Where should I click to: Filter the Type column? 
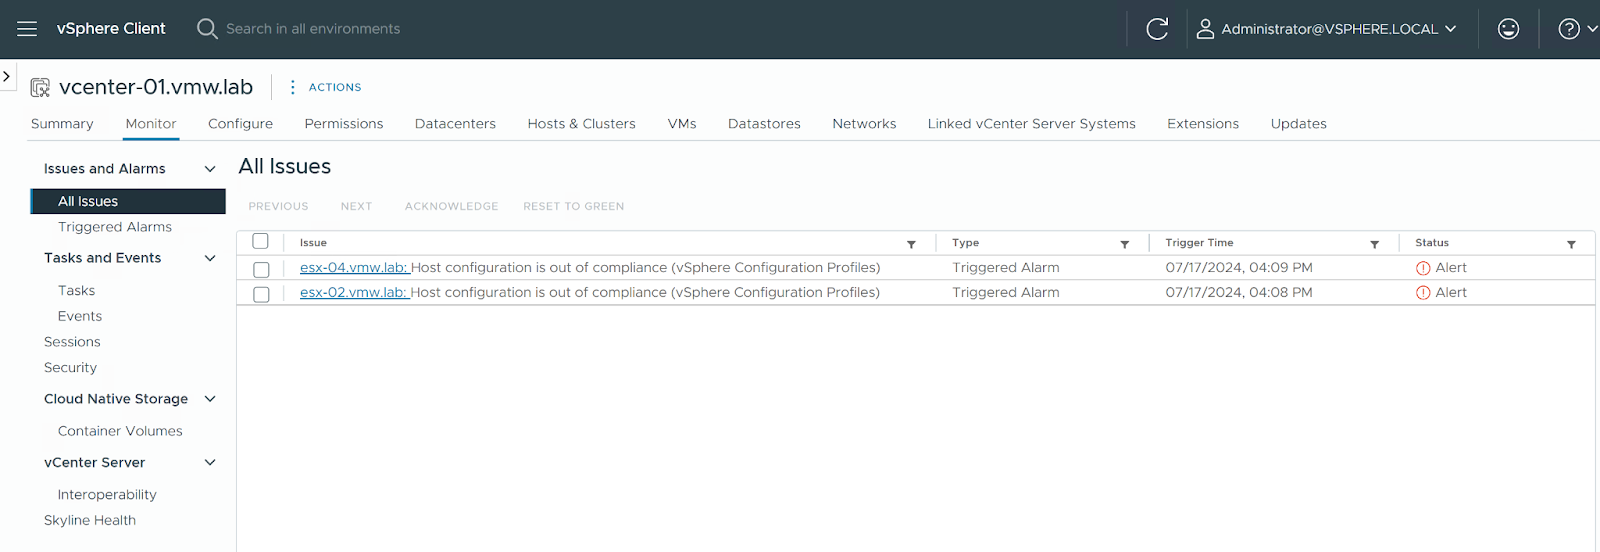pyautogui.click(x=1124, y=244)
